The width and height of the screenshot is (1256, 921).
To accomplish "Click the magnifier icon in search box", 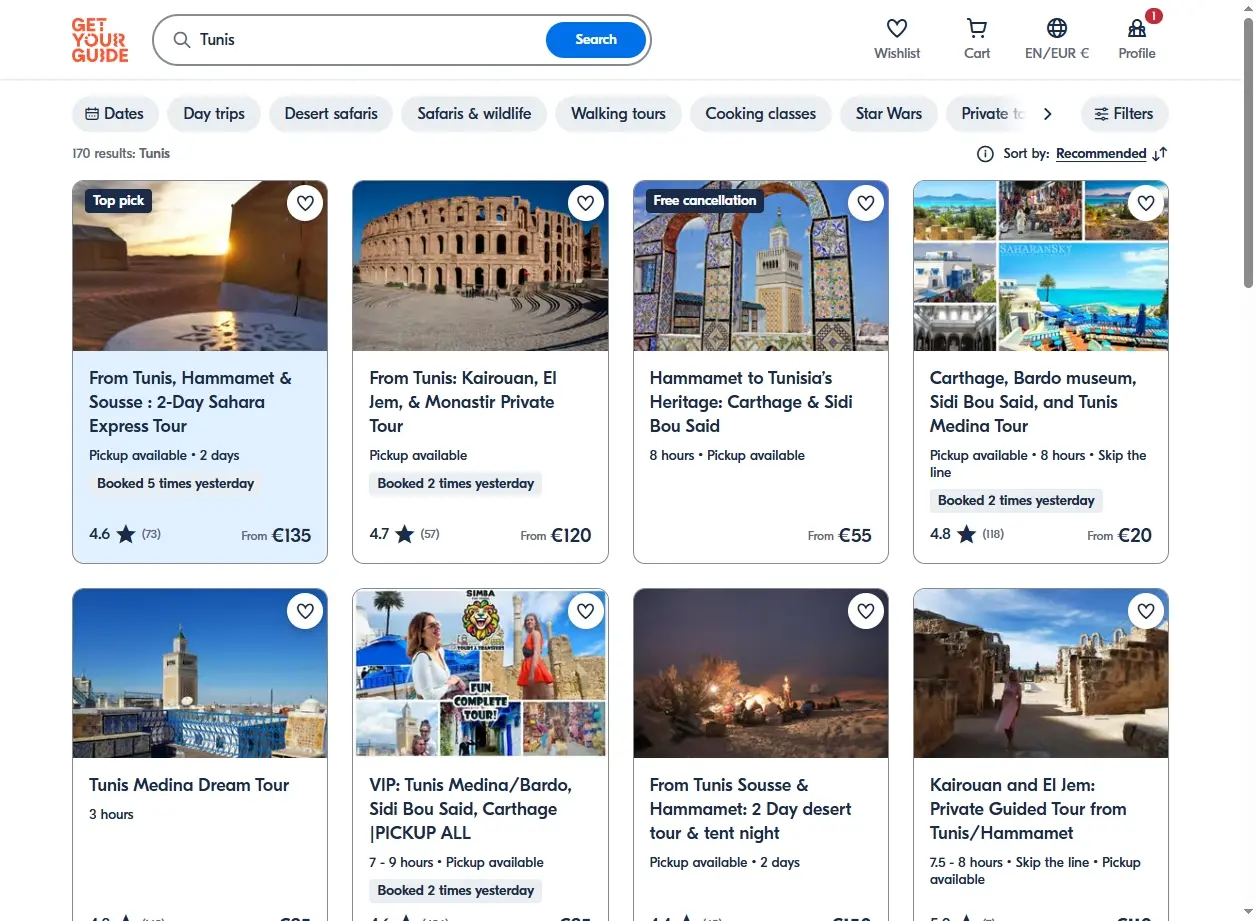I will [182, 40].
